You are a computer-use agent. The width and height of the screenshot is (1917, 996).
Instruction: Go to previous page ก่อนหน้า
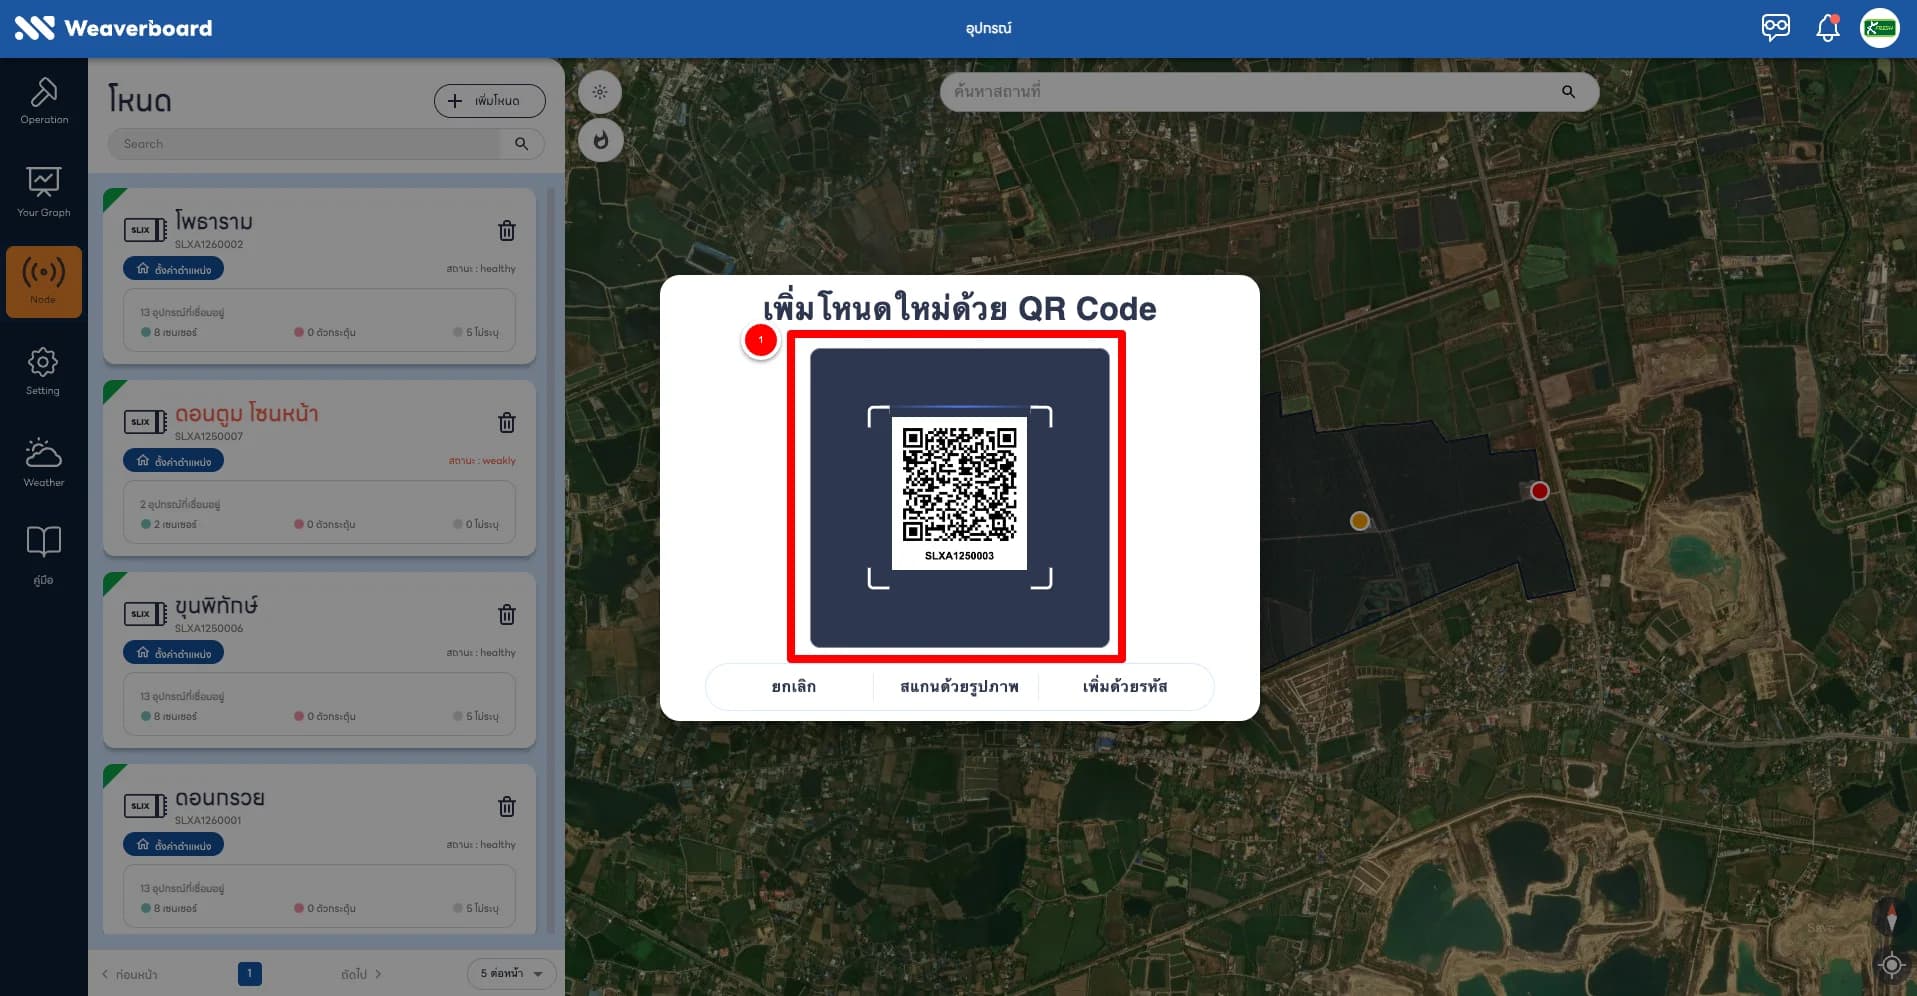(x=129, y=974)
